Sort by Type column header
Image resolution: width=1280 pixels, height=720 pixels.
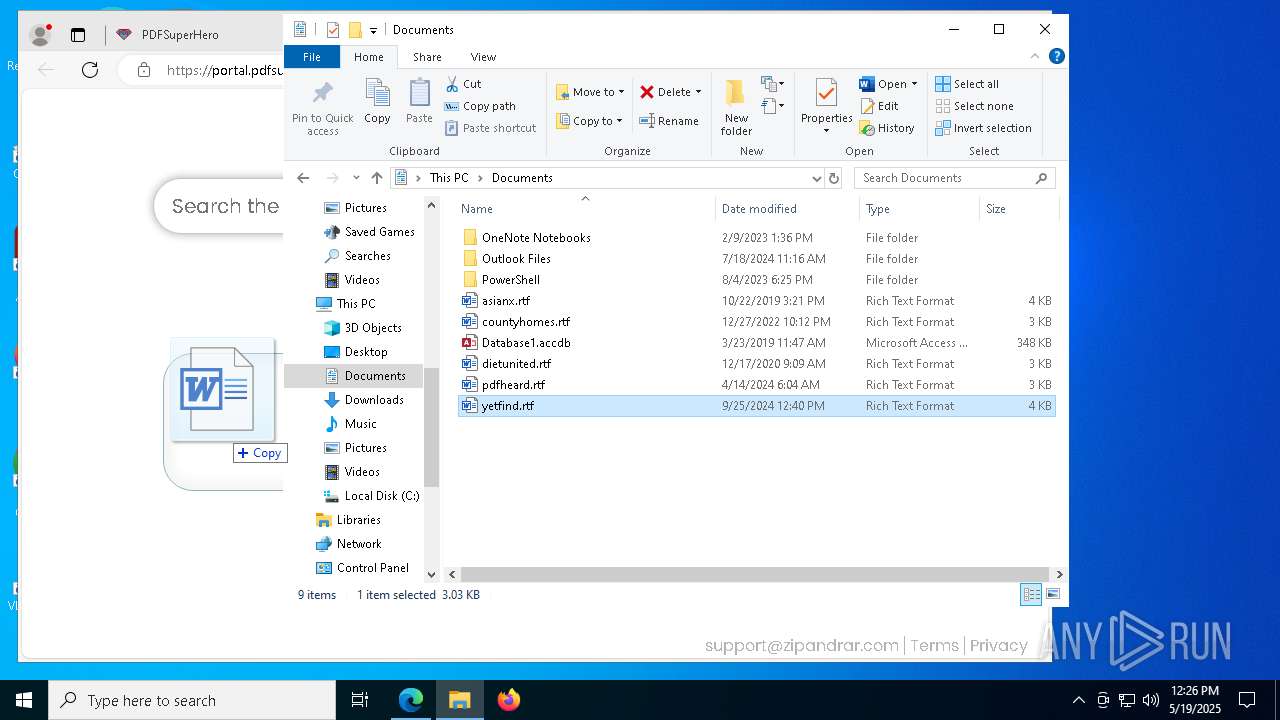click(919, 209)
